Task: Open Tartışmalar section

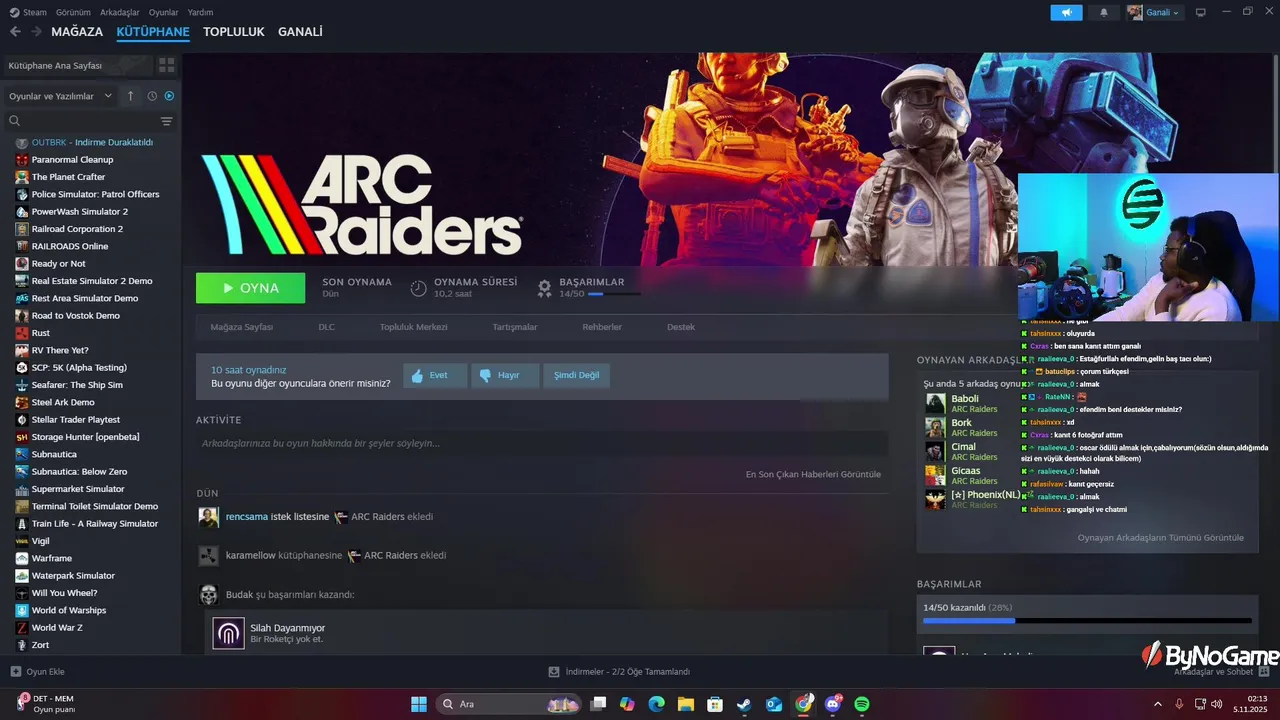Action: [x=515, y=327]
